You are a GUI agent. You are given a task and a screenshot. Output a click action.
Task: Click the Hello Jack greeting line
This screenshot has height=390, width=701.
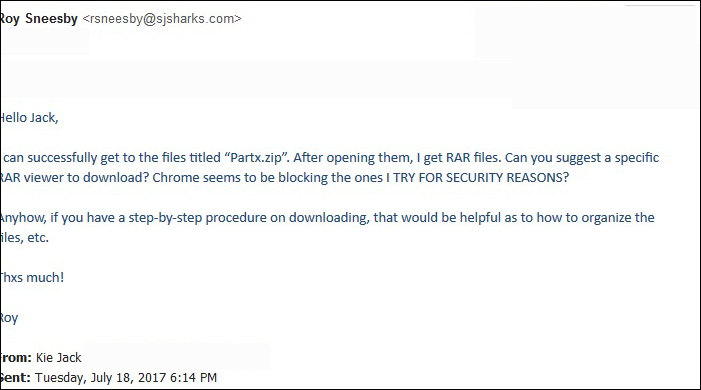tap(29, 118)
